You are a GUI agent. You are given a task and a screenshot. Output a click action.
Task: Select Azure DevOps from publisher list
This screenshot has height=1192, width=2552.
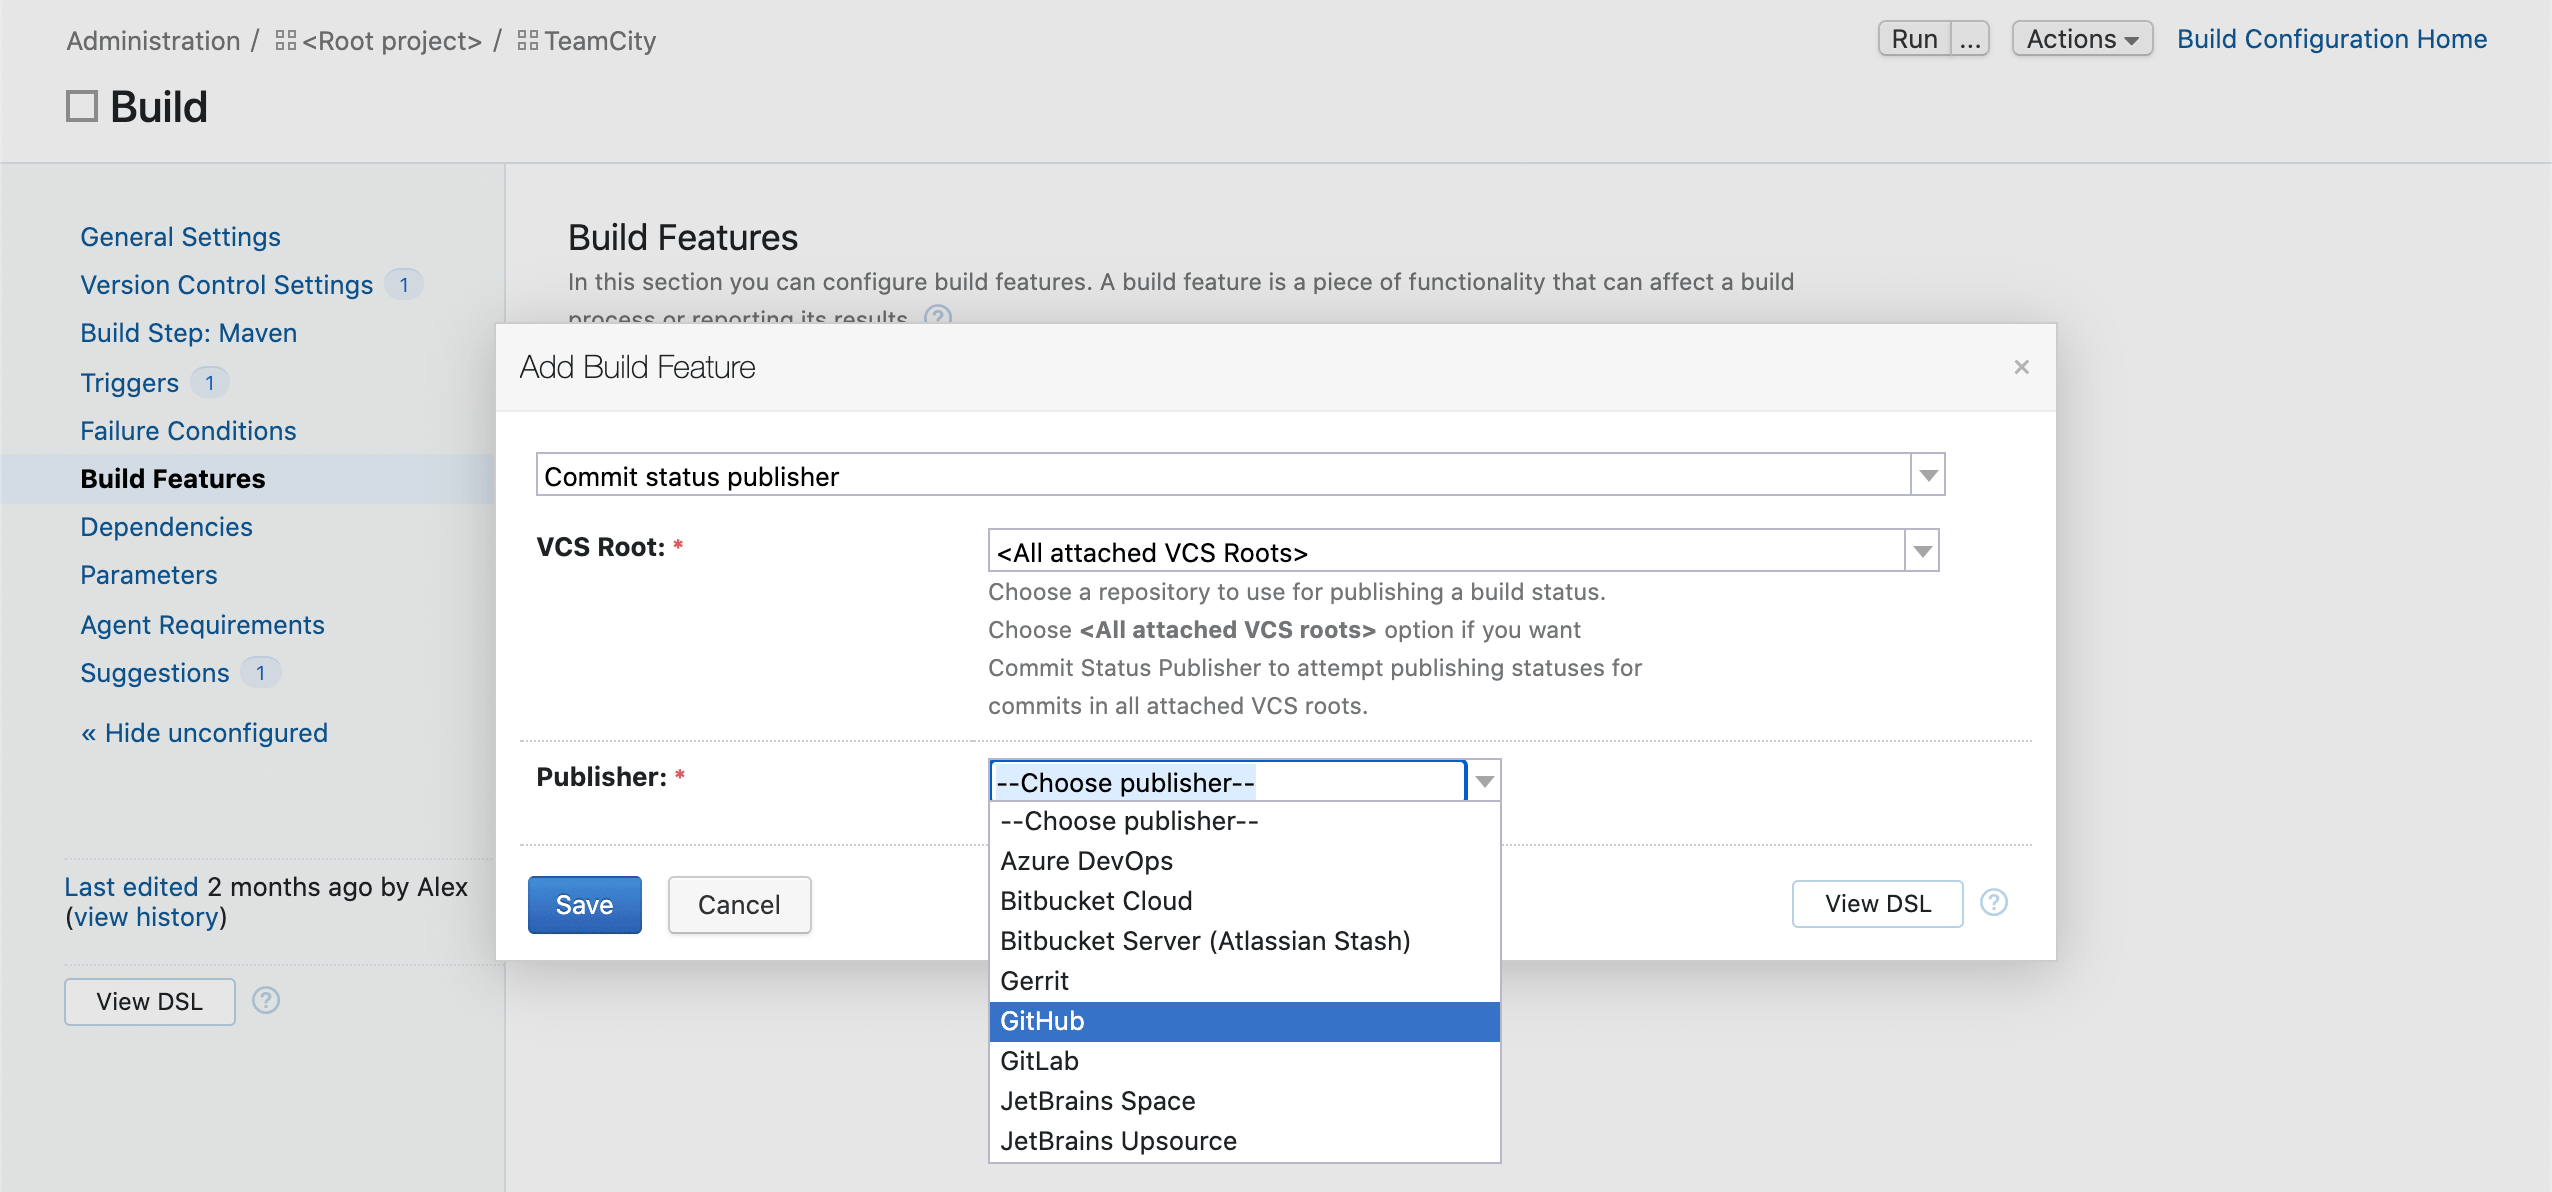(1087, 860)
